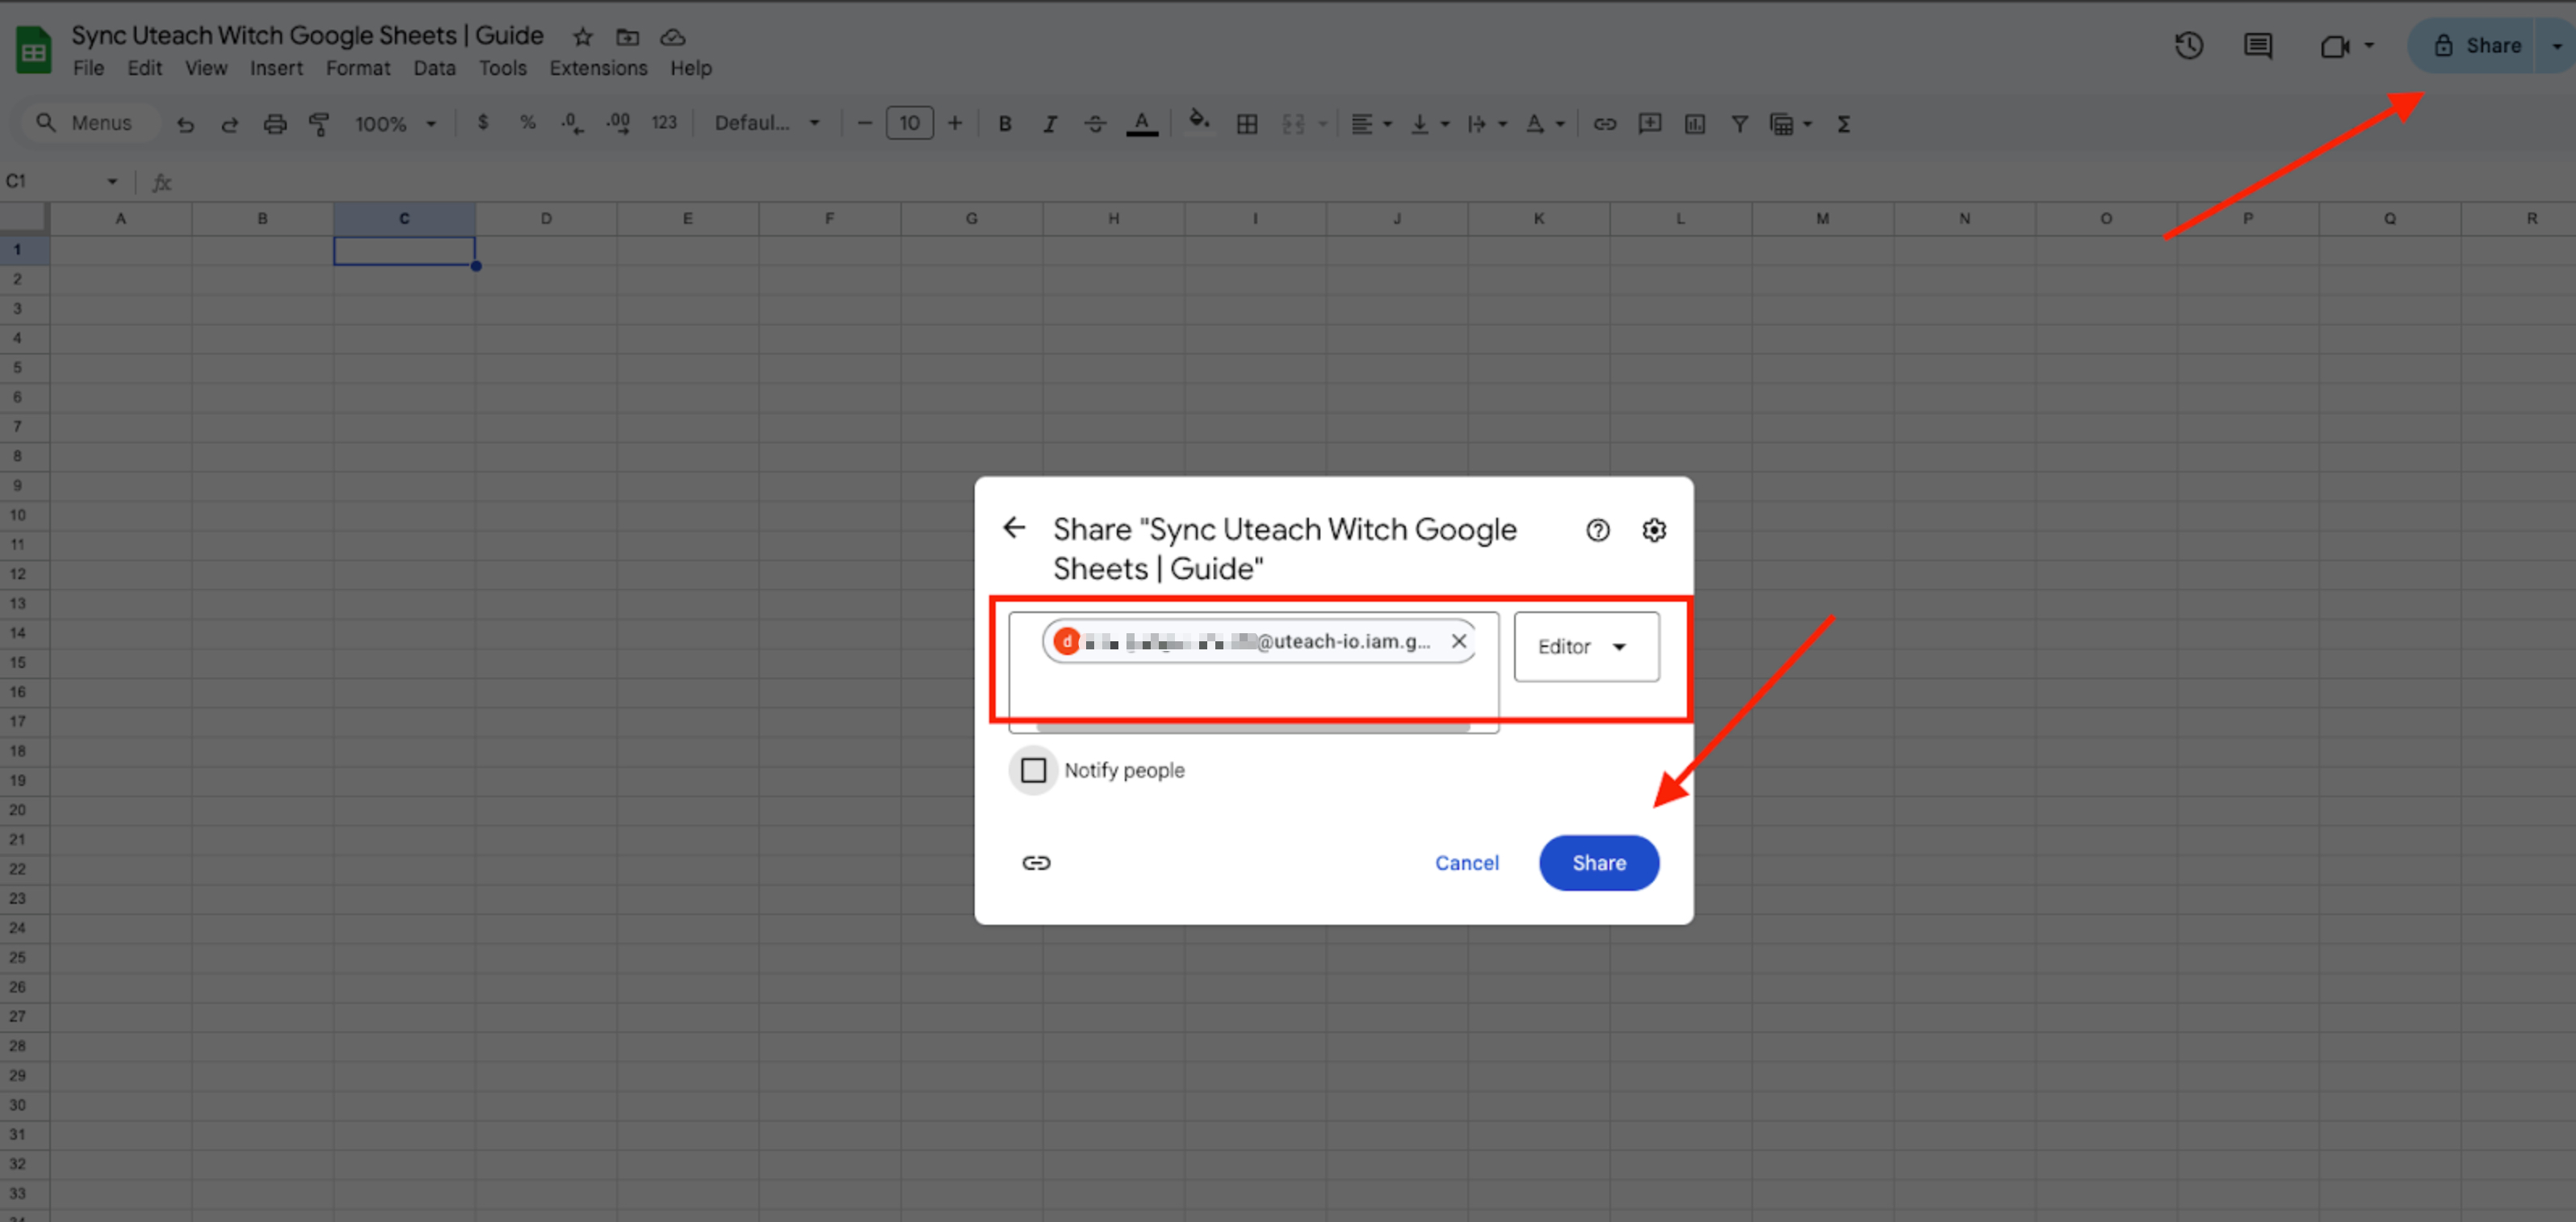
Task: Click blue Share button in dialog
Action: pyautogui.click(x=1599, y=862)
